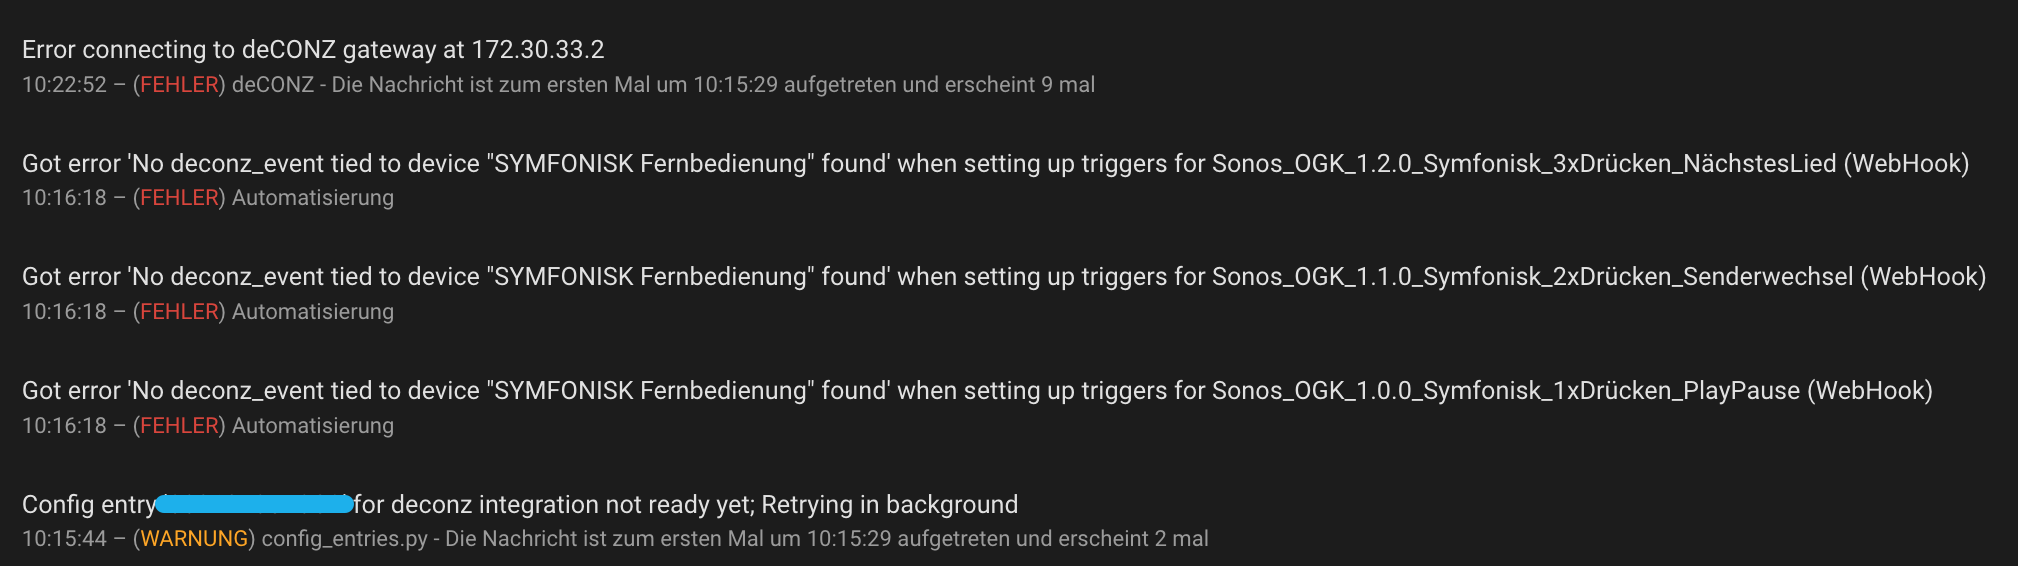Screen dimensions: 2018x566
Task: Click the FEHLER label under the Senderwechsel error
Action: 179,312
